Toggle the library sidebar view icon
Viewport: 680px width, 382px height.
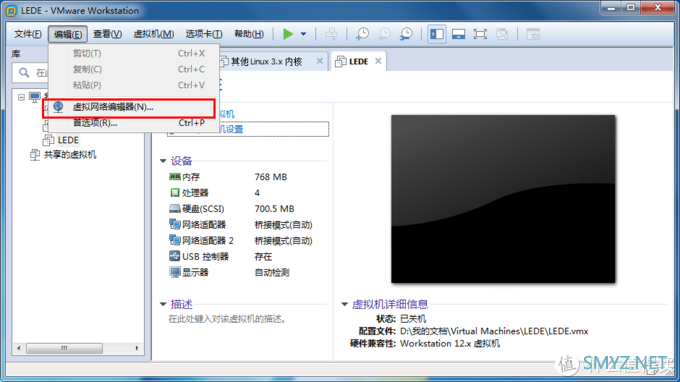(437, 34)
